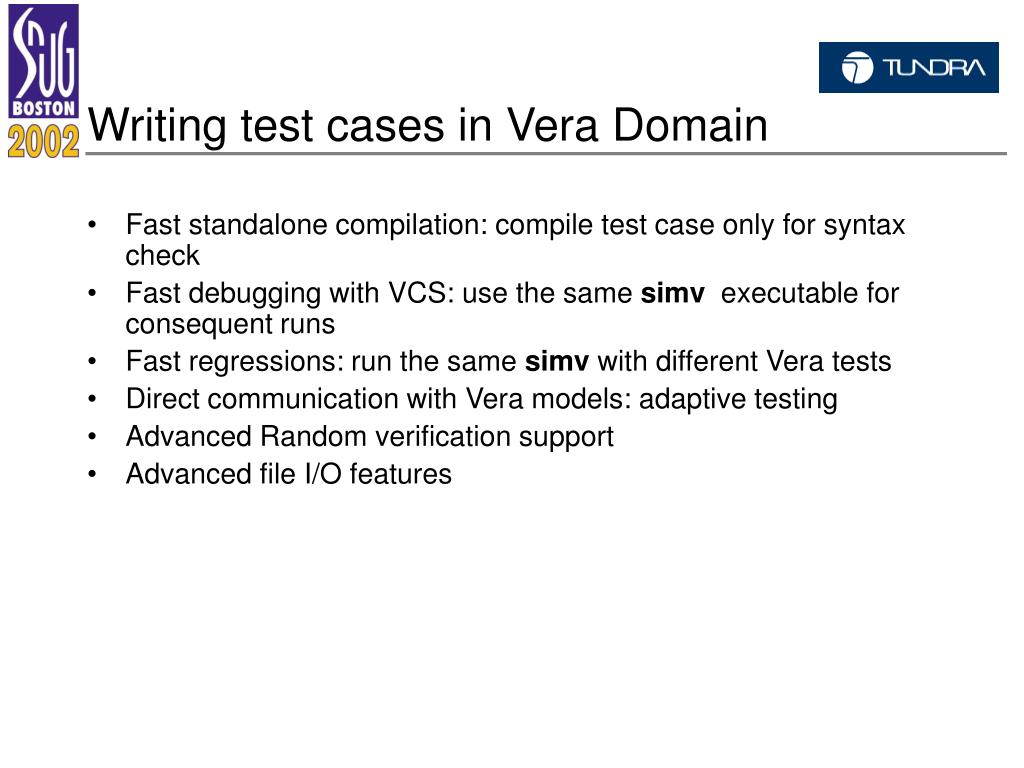
Task: Click the 'Advanced file I/O features' bullet
Action: pos(289,474)
